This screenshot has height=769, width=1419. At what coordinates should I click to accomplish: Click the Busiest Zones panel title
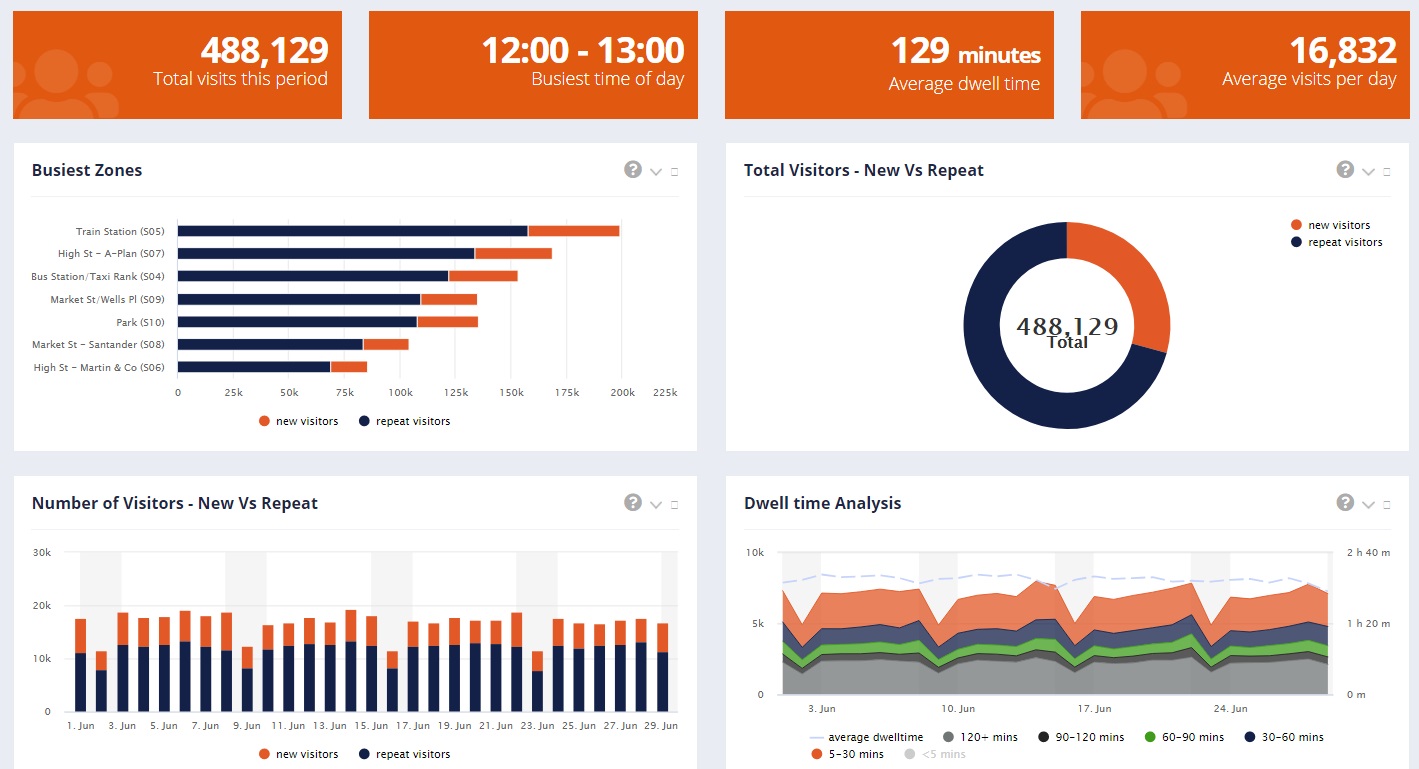(87, 170)
